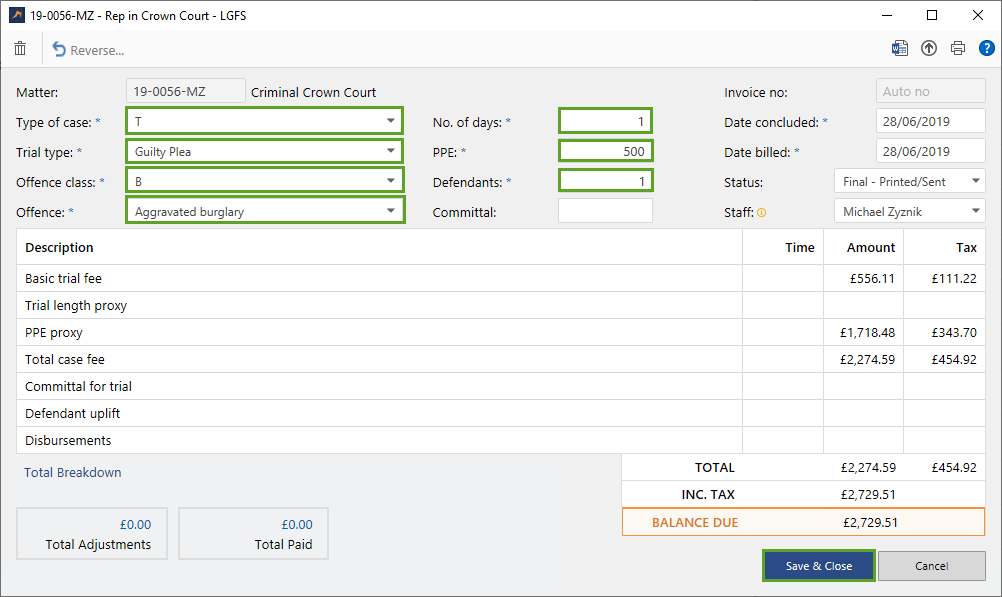The width and height of the screenshot is (1002, 597).
Task: Click the app logo in title bar
Action: (15, 15)
